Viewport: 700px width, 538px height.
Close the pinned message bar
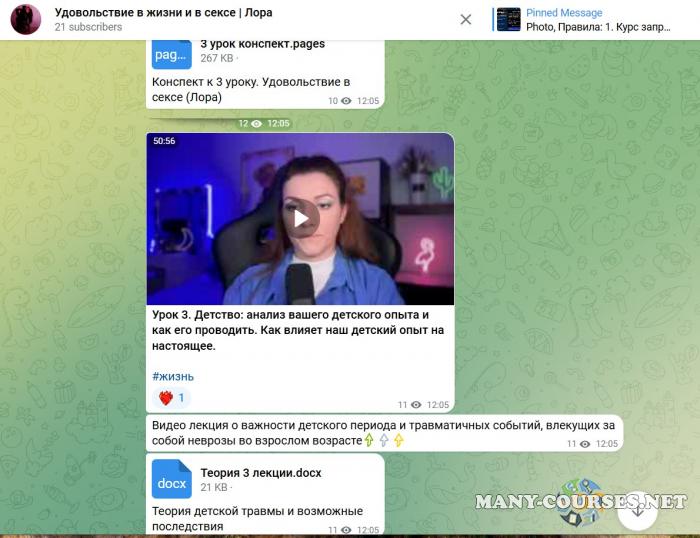466,20
